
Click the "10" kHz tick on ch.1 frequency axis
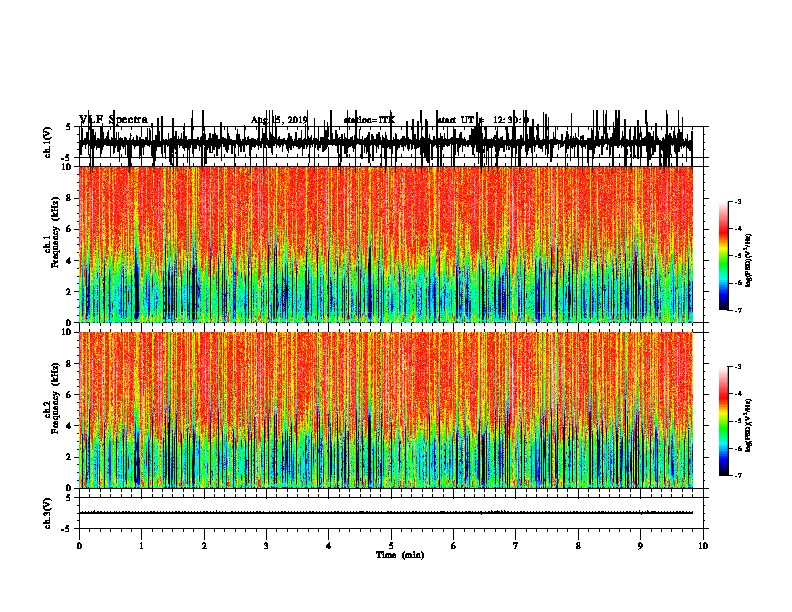click(68, 167)
